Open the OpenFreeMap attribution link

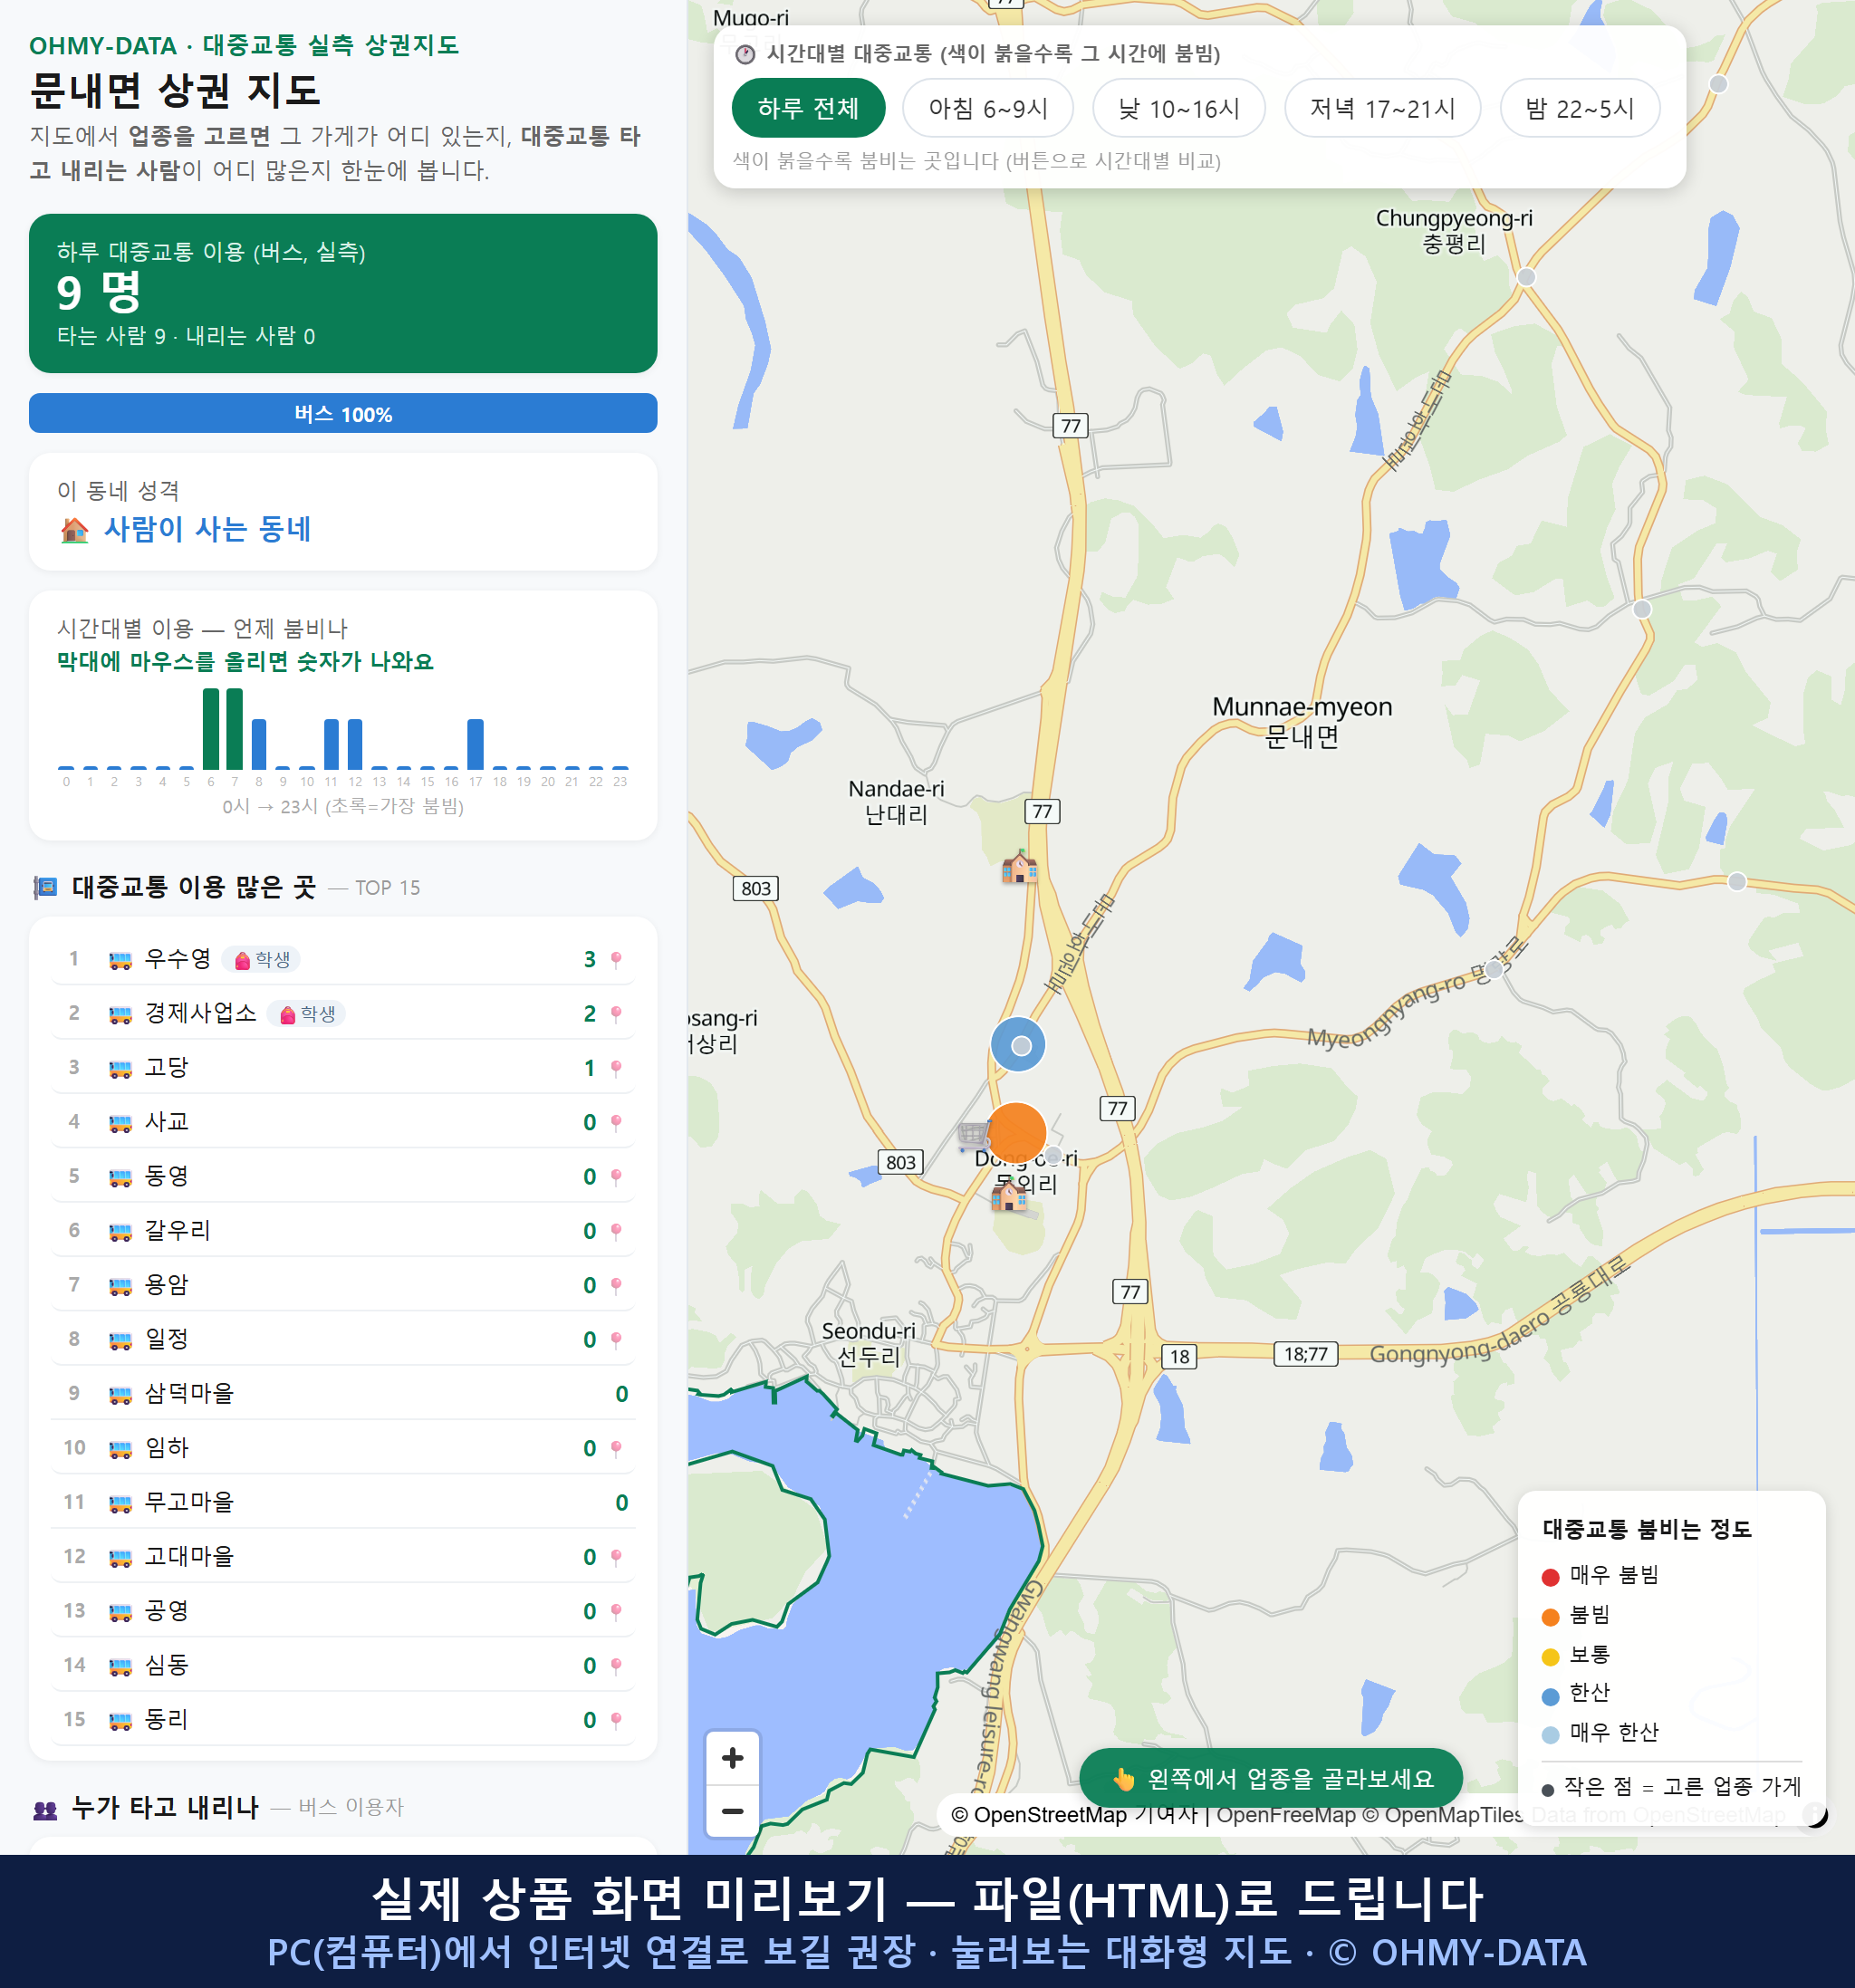(1285, 1815)
